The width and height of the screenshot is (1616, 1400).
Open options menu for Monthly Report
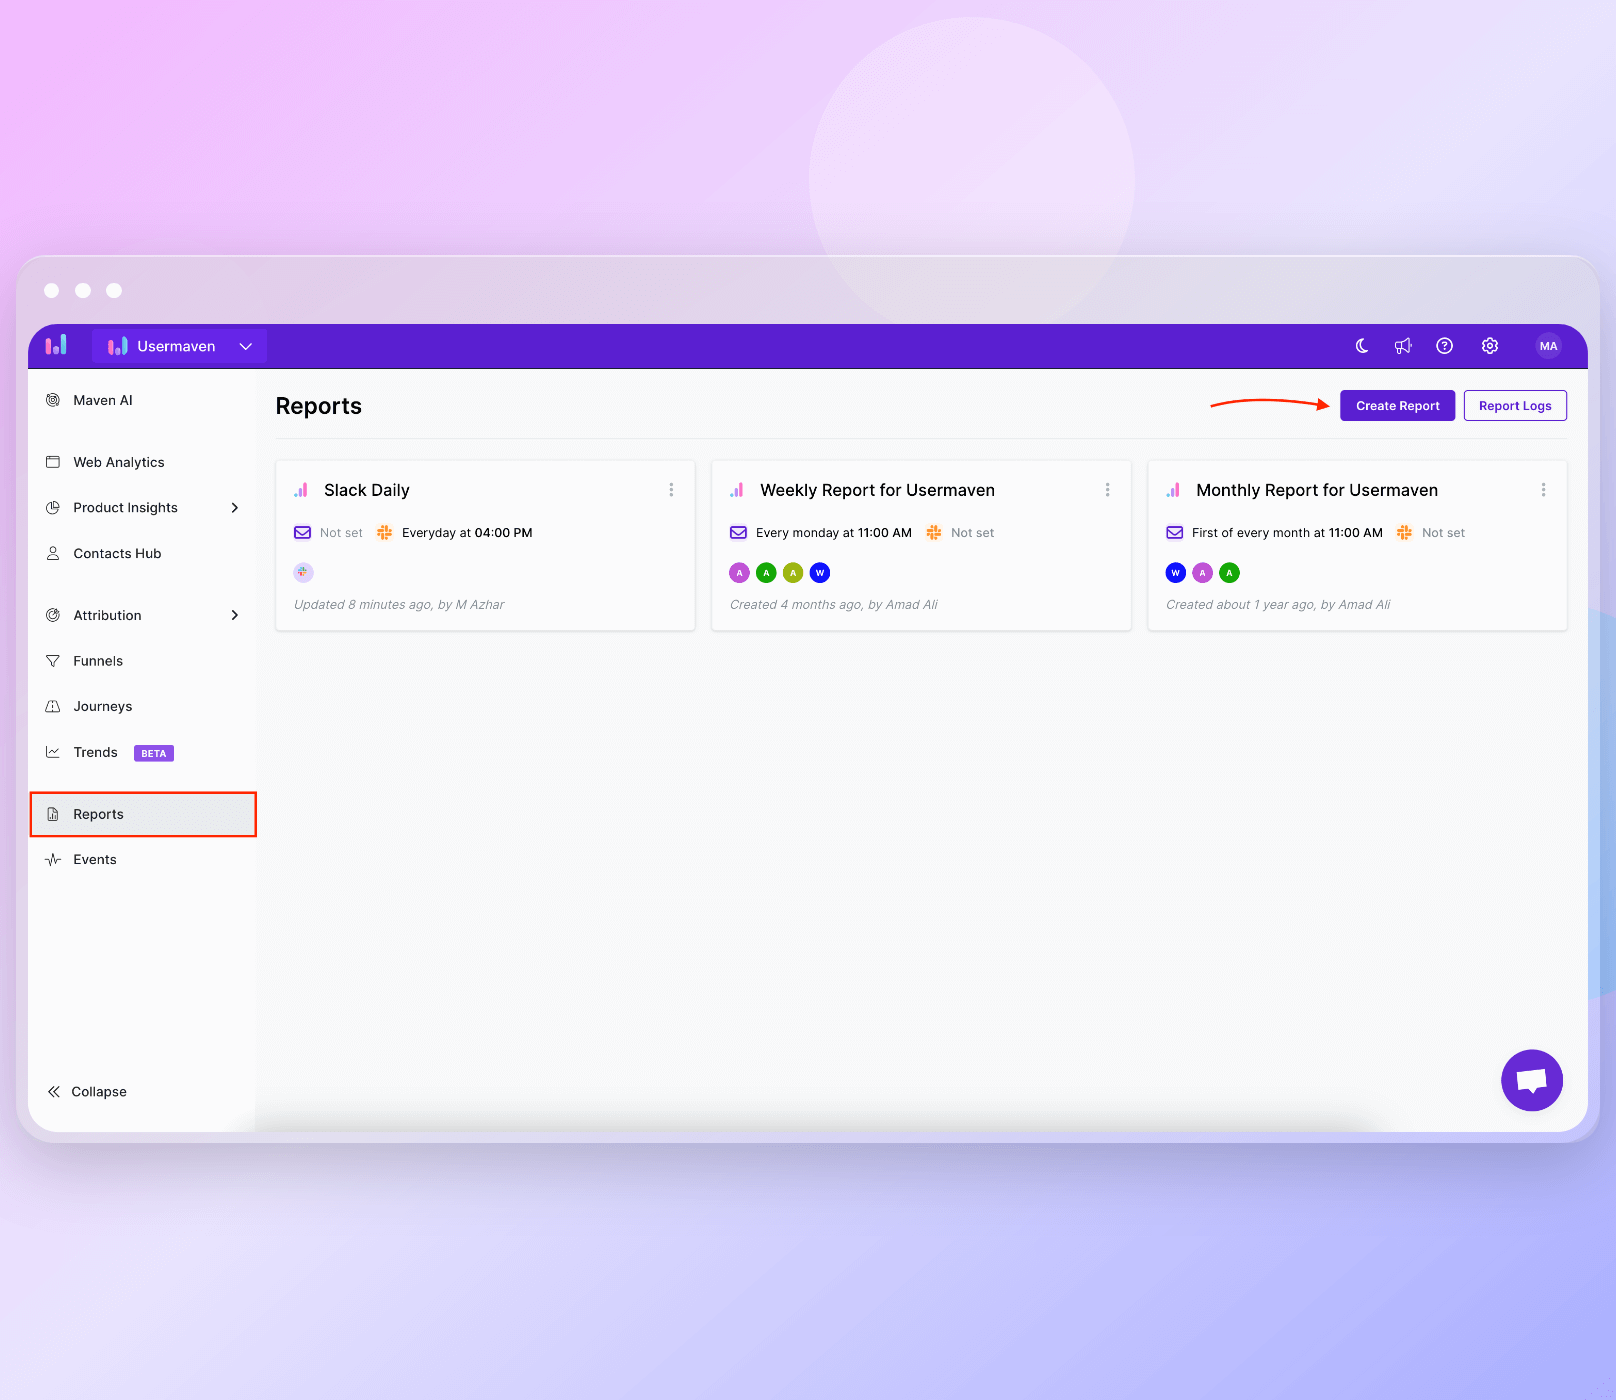[x=1543, y=490]
